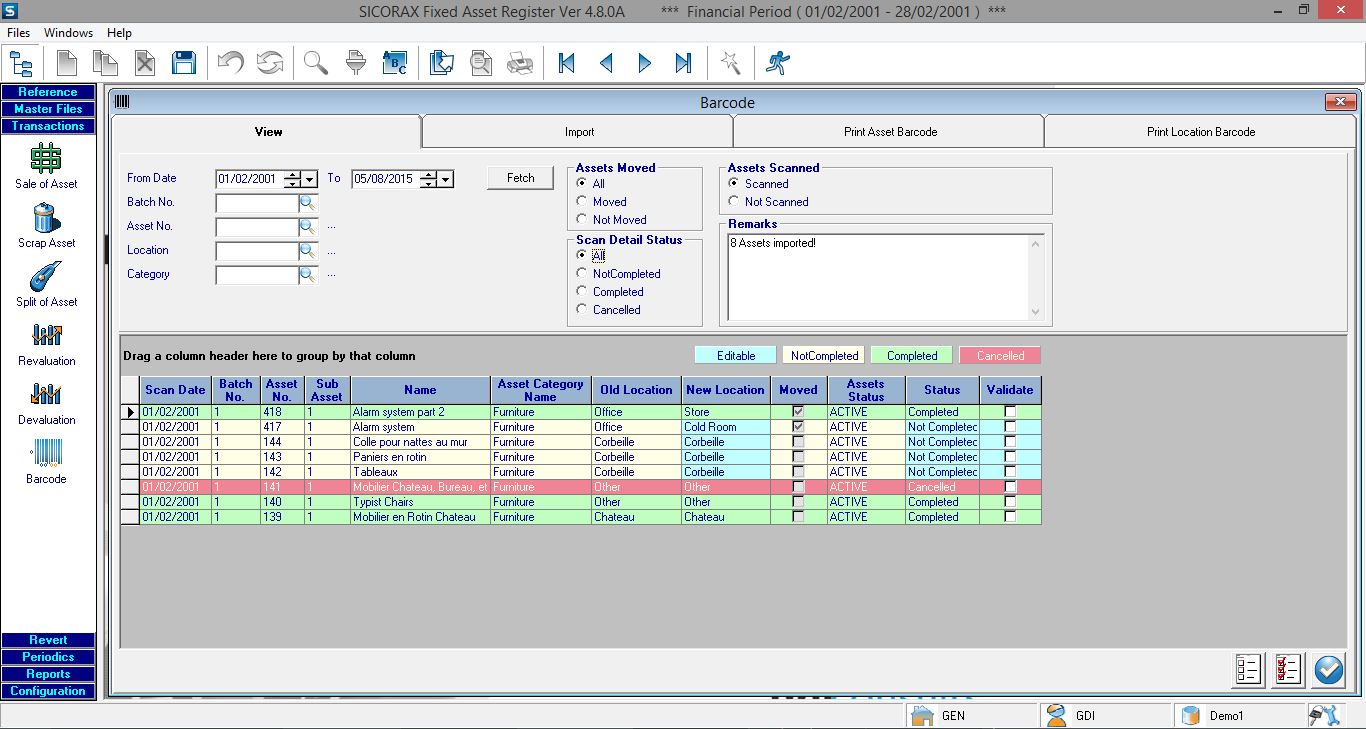
Task: Click the printer toolbar icon
Action: [x=520, y=64]
